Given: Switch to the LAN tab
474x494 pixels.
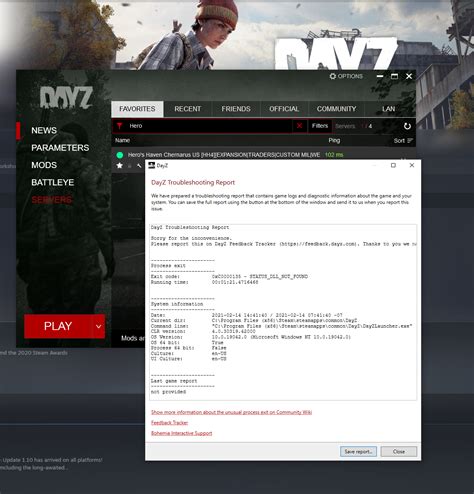Looking at the screenshot, I should [x=389, y=109].
